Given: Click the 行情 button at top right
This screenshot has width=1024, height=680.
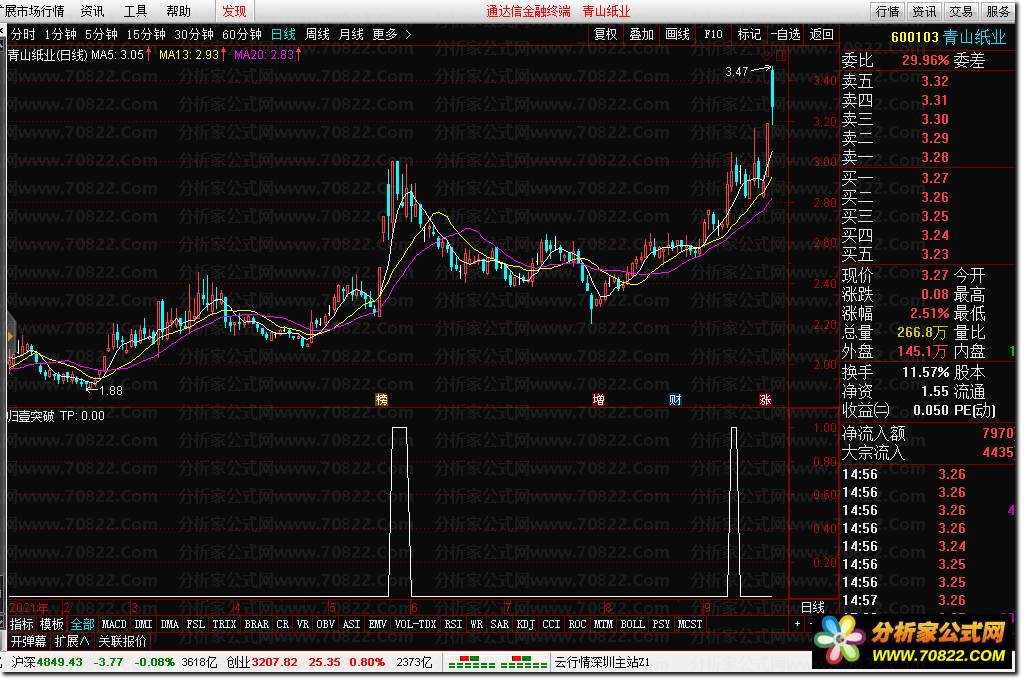Looking at the screenshot, I should click(888, 12).
